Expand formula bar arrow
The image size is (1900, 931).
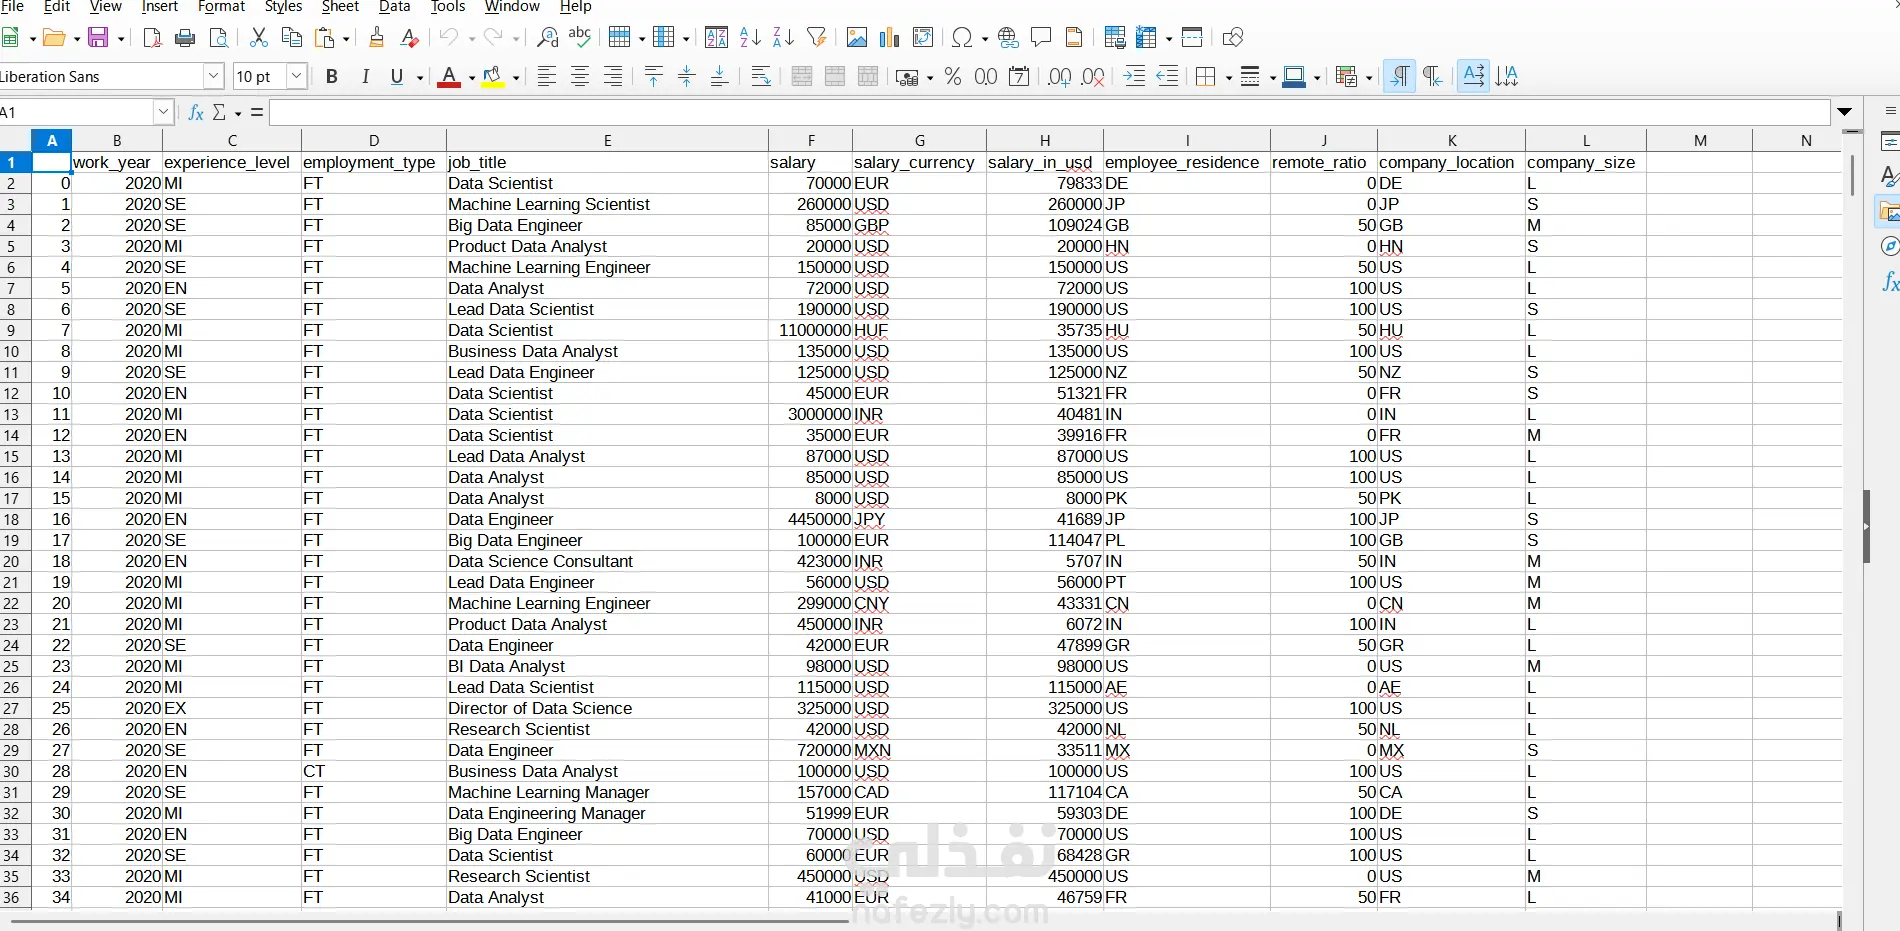click(1845, 112)
